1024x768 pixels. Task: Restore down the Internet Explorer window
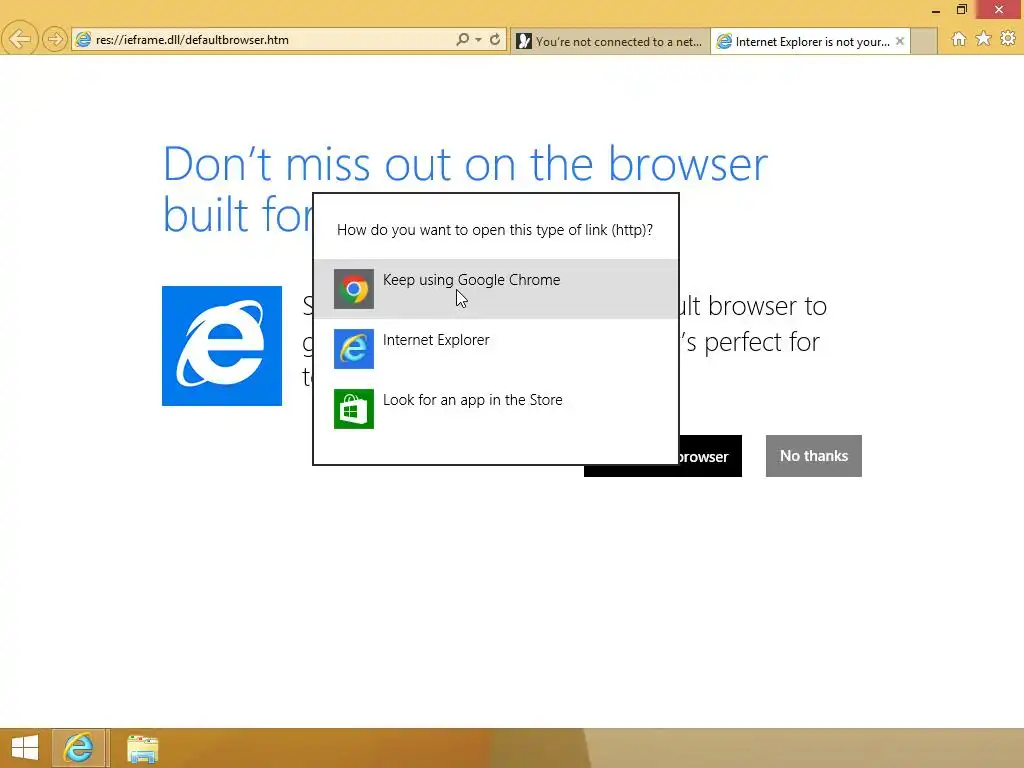coord(961,10)
